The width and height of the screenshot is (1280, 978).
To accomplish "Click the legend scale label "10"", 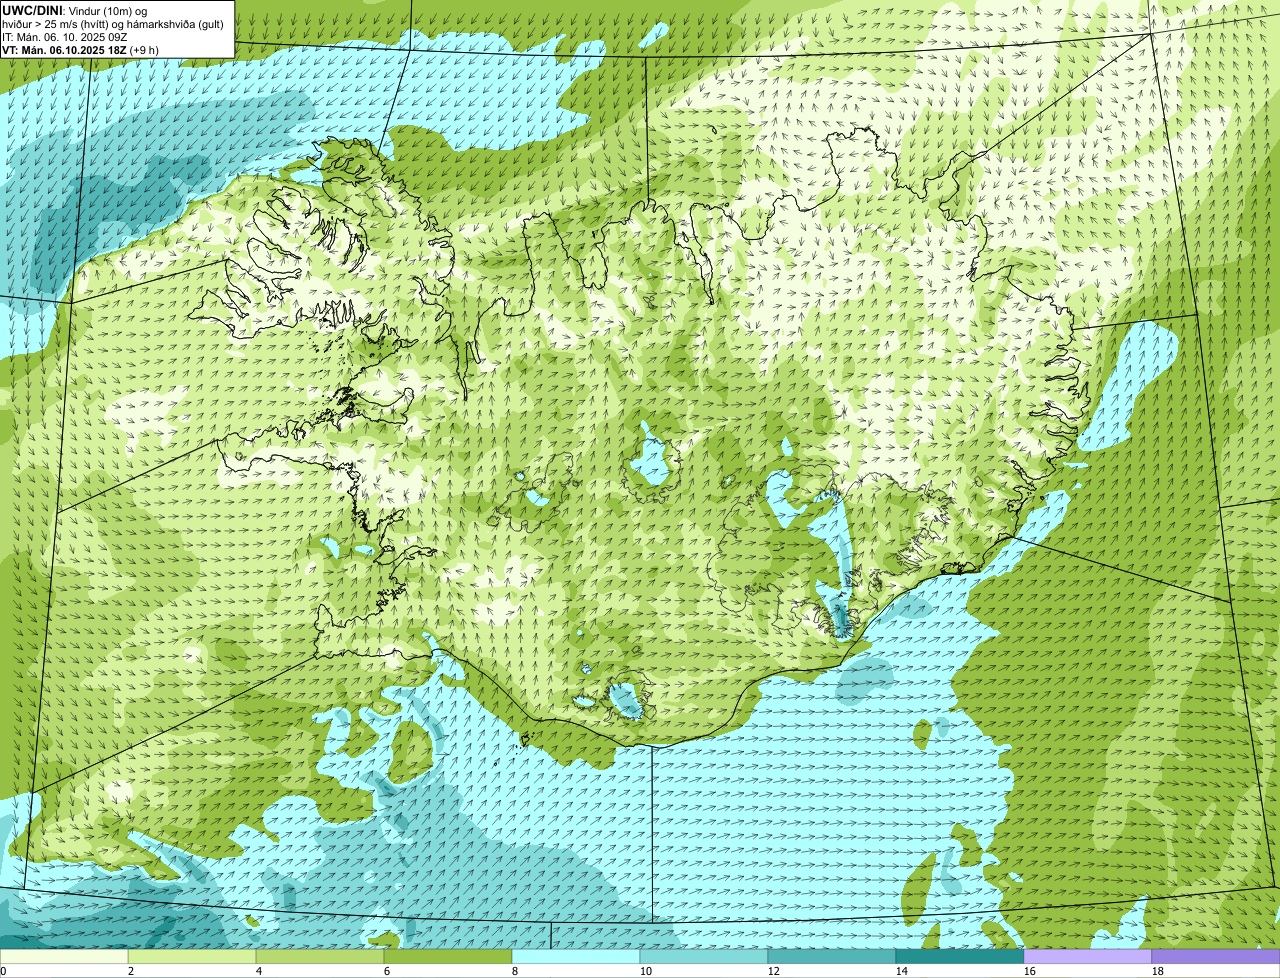I will (x=646, y=971).
